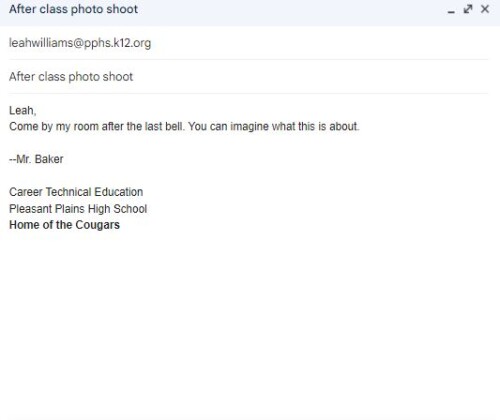The height and width of the screenshot is (420, 500).
Task: Expand compose window to full screen
Action: (x=468, y=9)
